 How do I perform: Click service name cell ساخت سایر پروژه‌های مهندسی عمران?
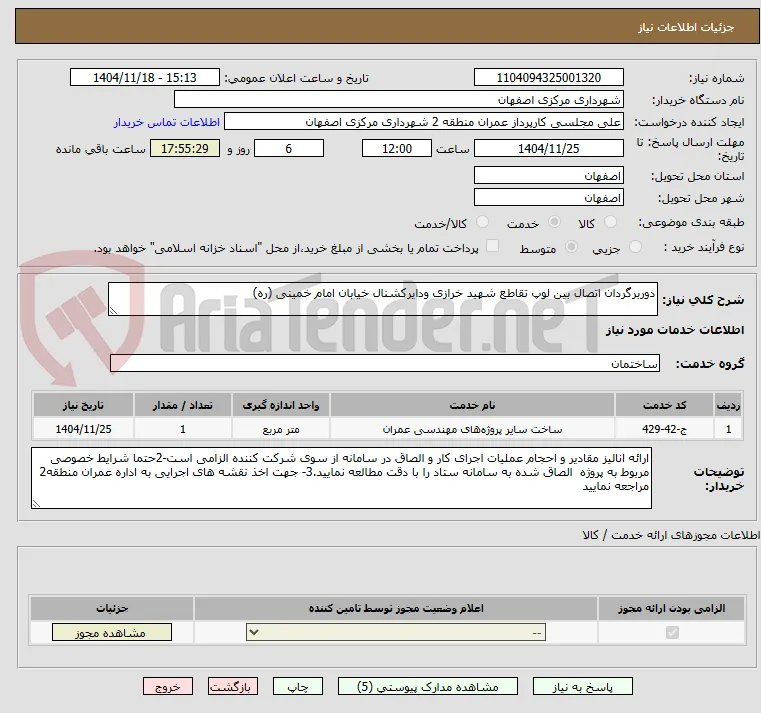click(x=472, y=430)
